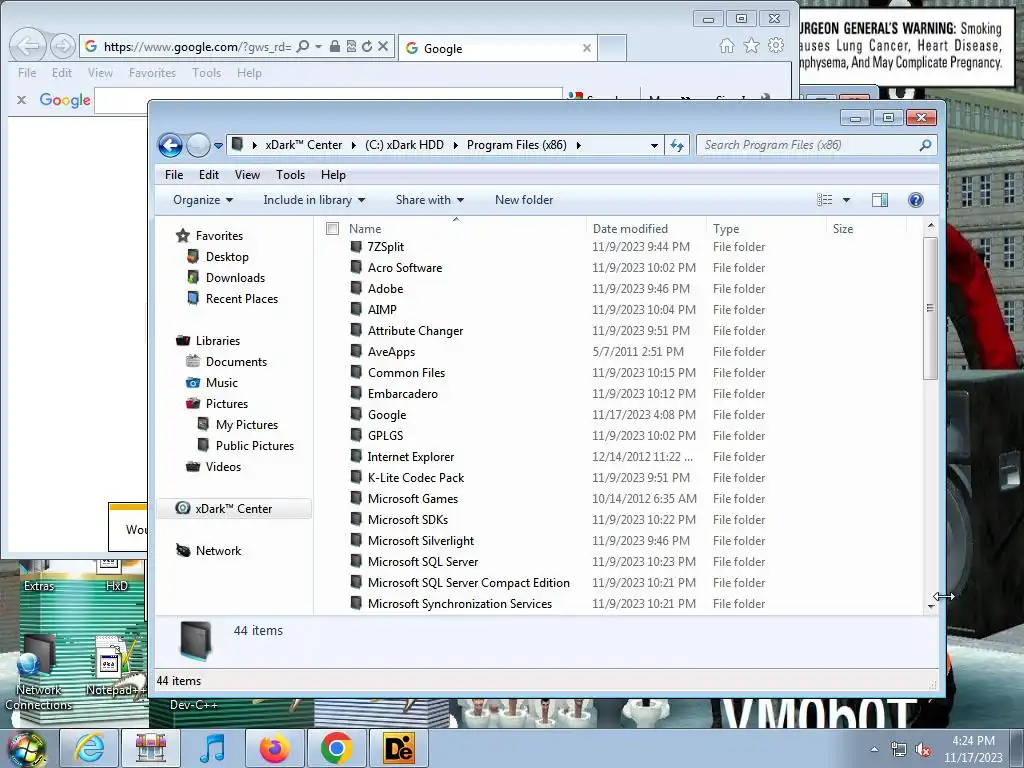
Task: Open Internet Explorer Home icon
Action: pos(726,46)
